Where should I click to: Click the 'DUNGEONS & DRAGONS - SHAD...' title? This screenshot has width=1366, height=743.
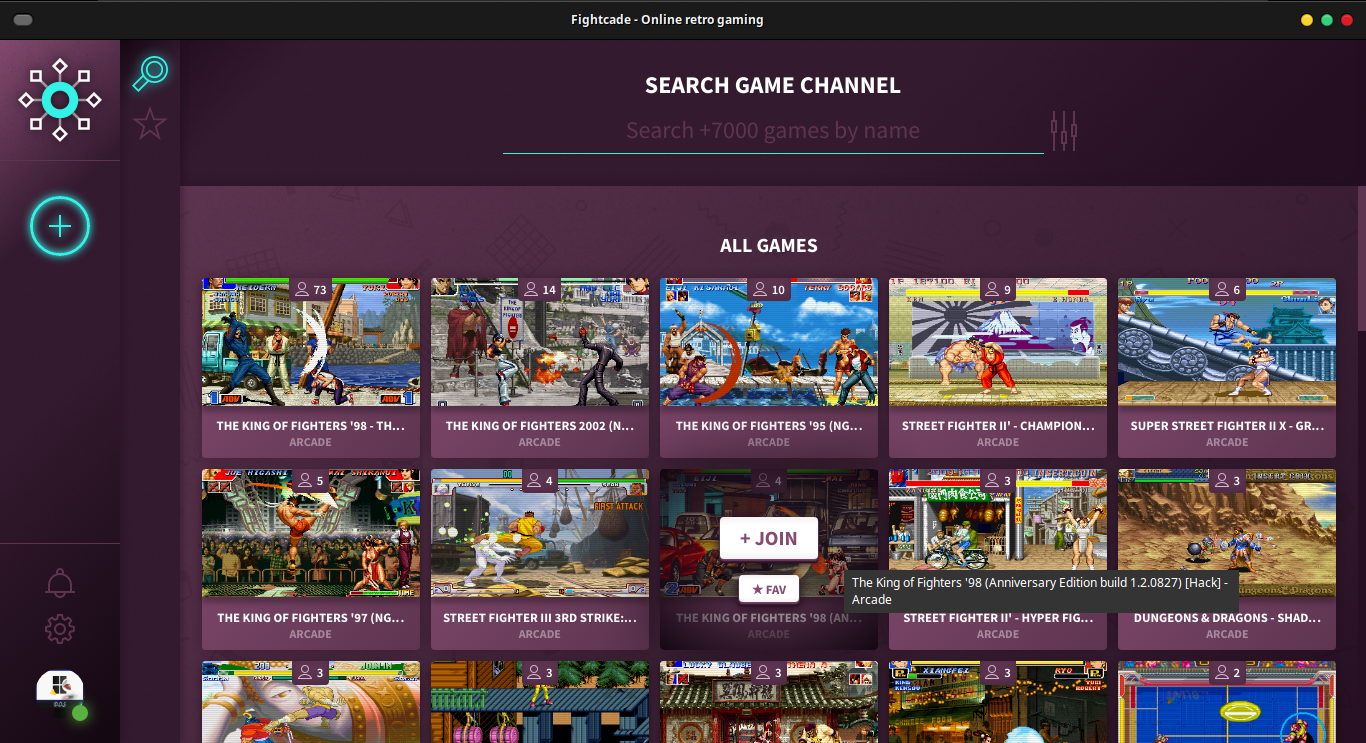(x=1227, y=618)
